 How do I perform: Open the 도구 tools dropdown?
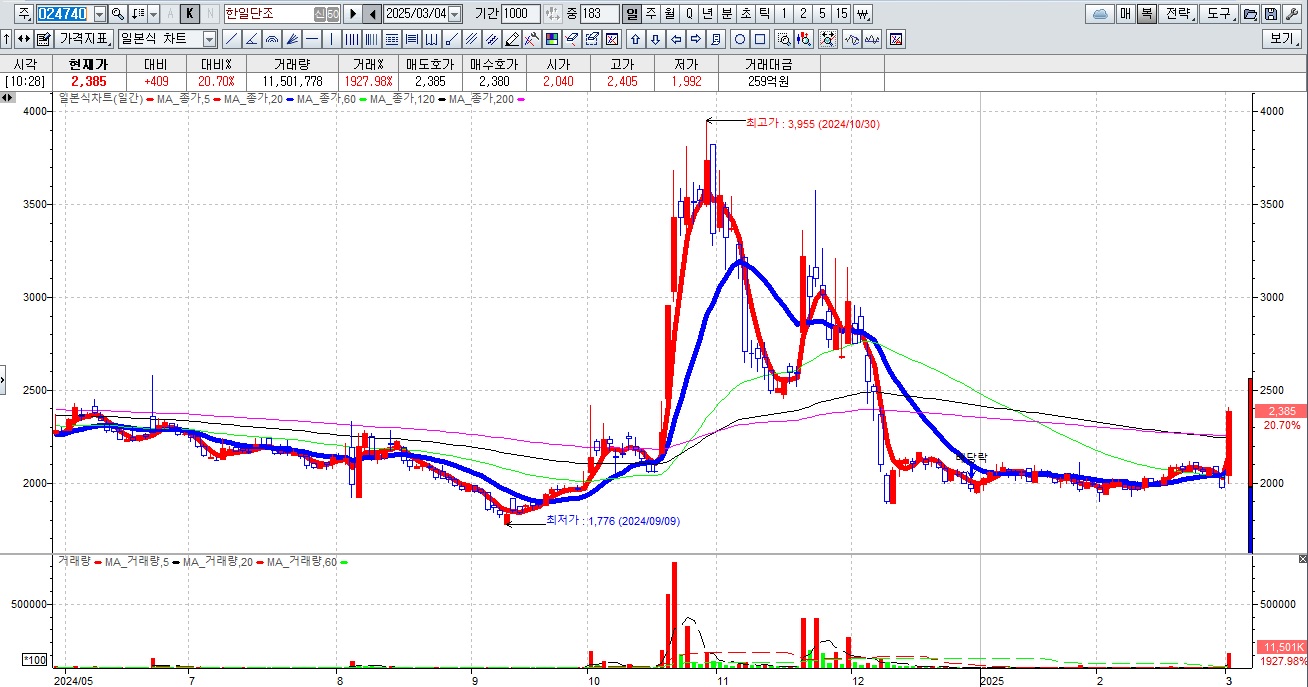click(1218, 14)
